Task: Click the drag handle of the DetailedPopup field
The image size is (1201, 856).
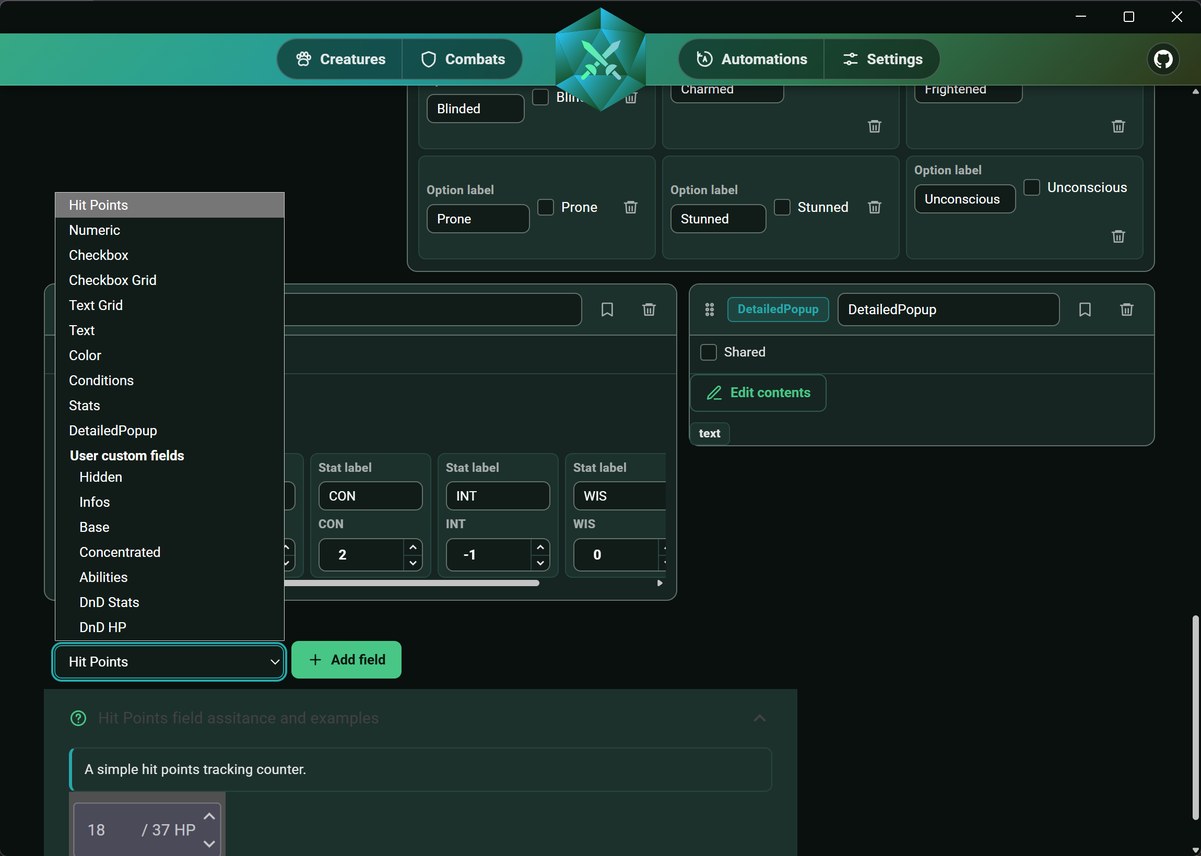Action: (x=710, y=310)
